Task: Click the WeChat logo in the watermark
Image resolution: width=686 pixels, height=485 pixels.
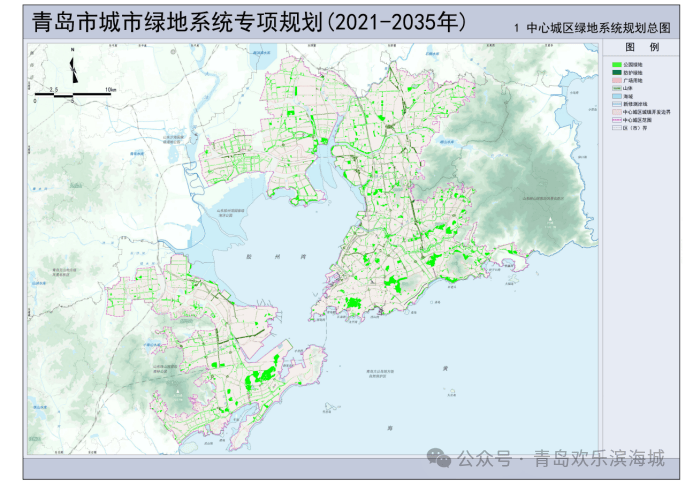Action: pos(439,458)
